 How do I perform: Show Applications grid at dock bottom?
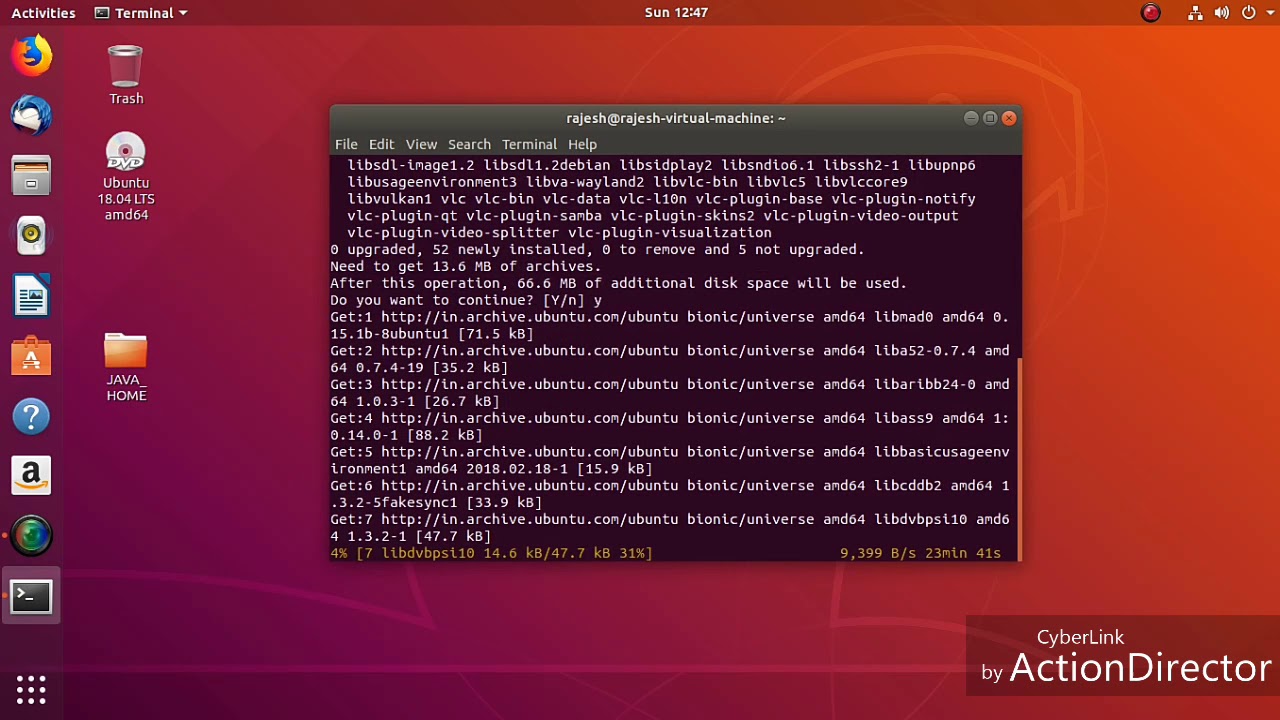pyautogui.click(x=31, y=689)
